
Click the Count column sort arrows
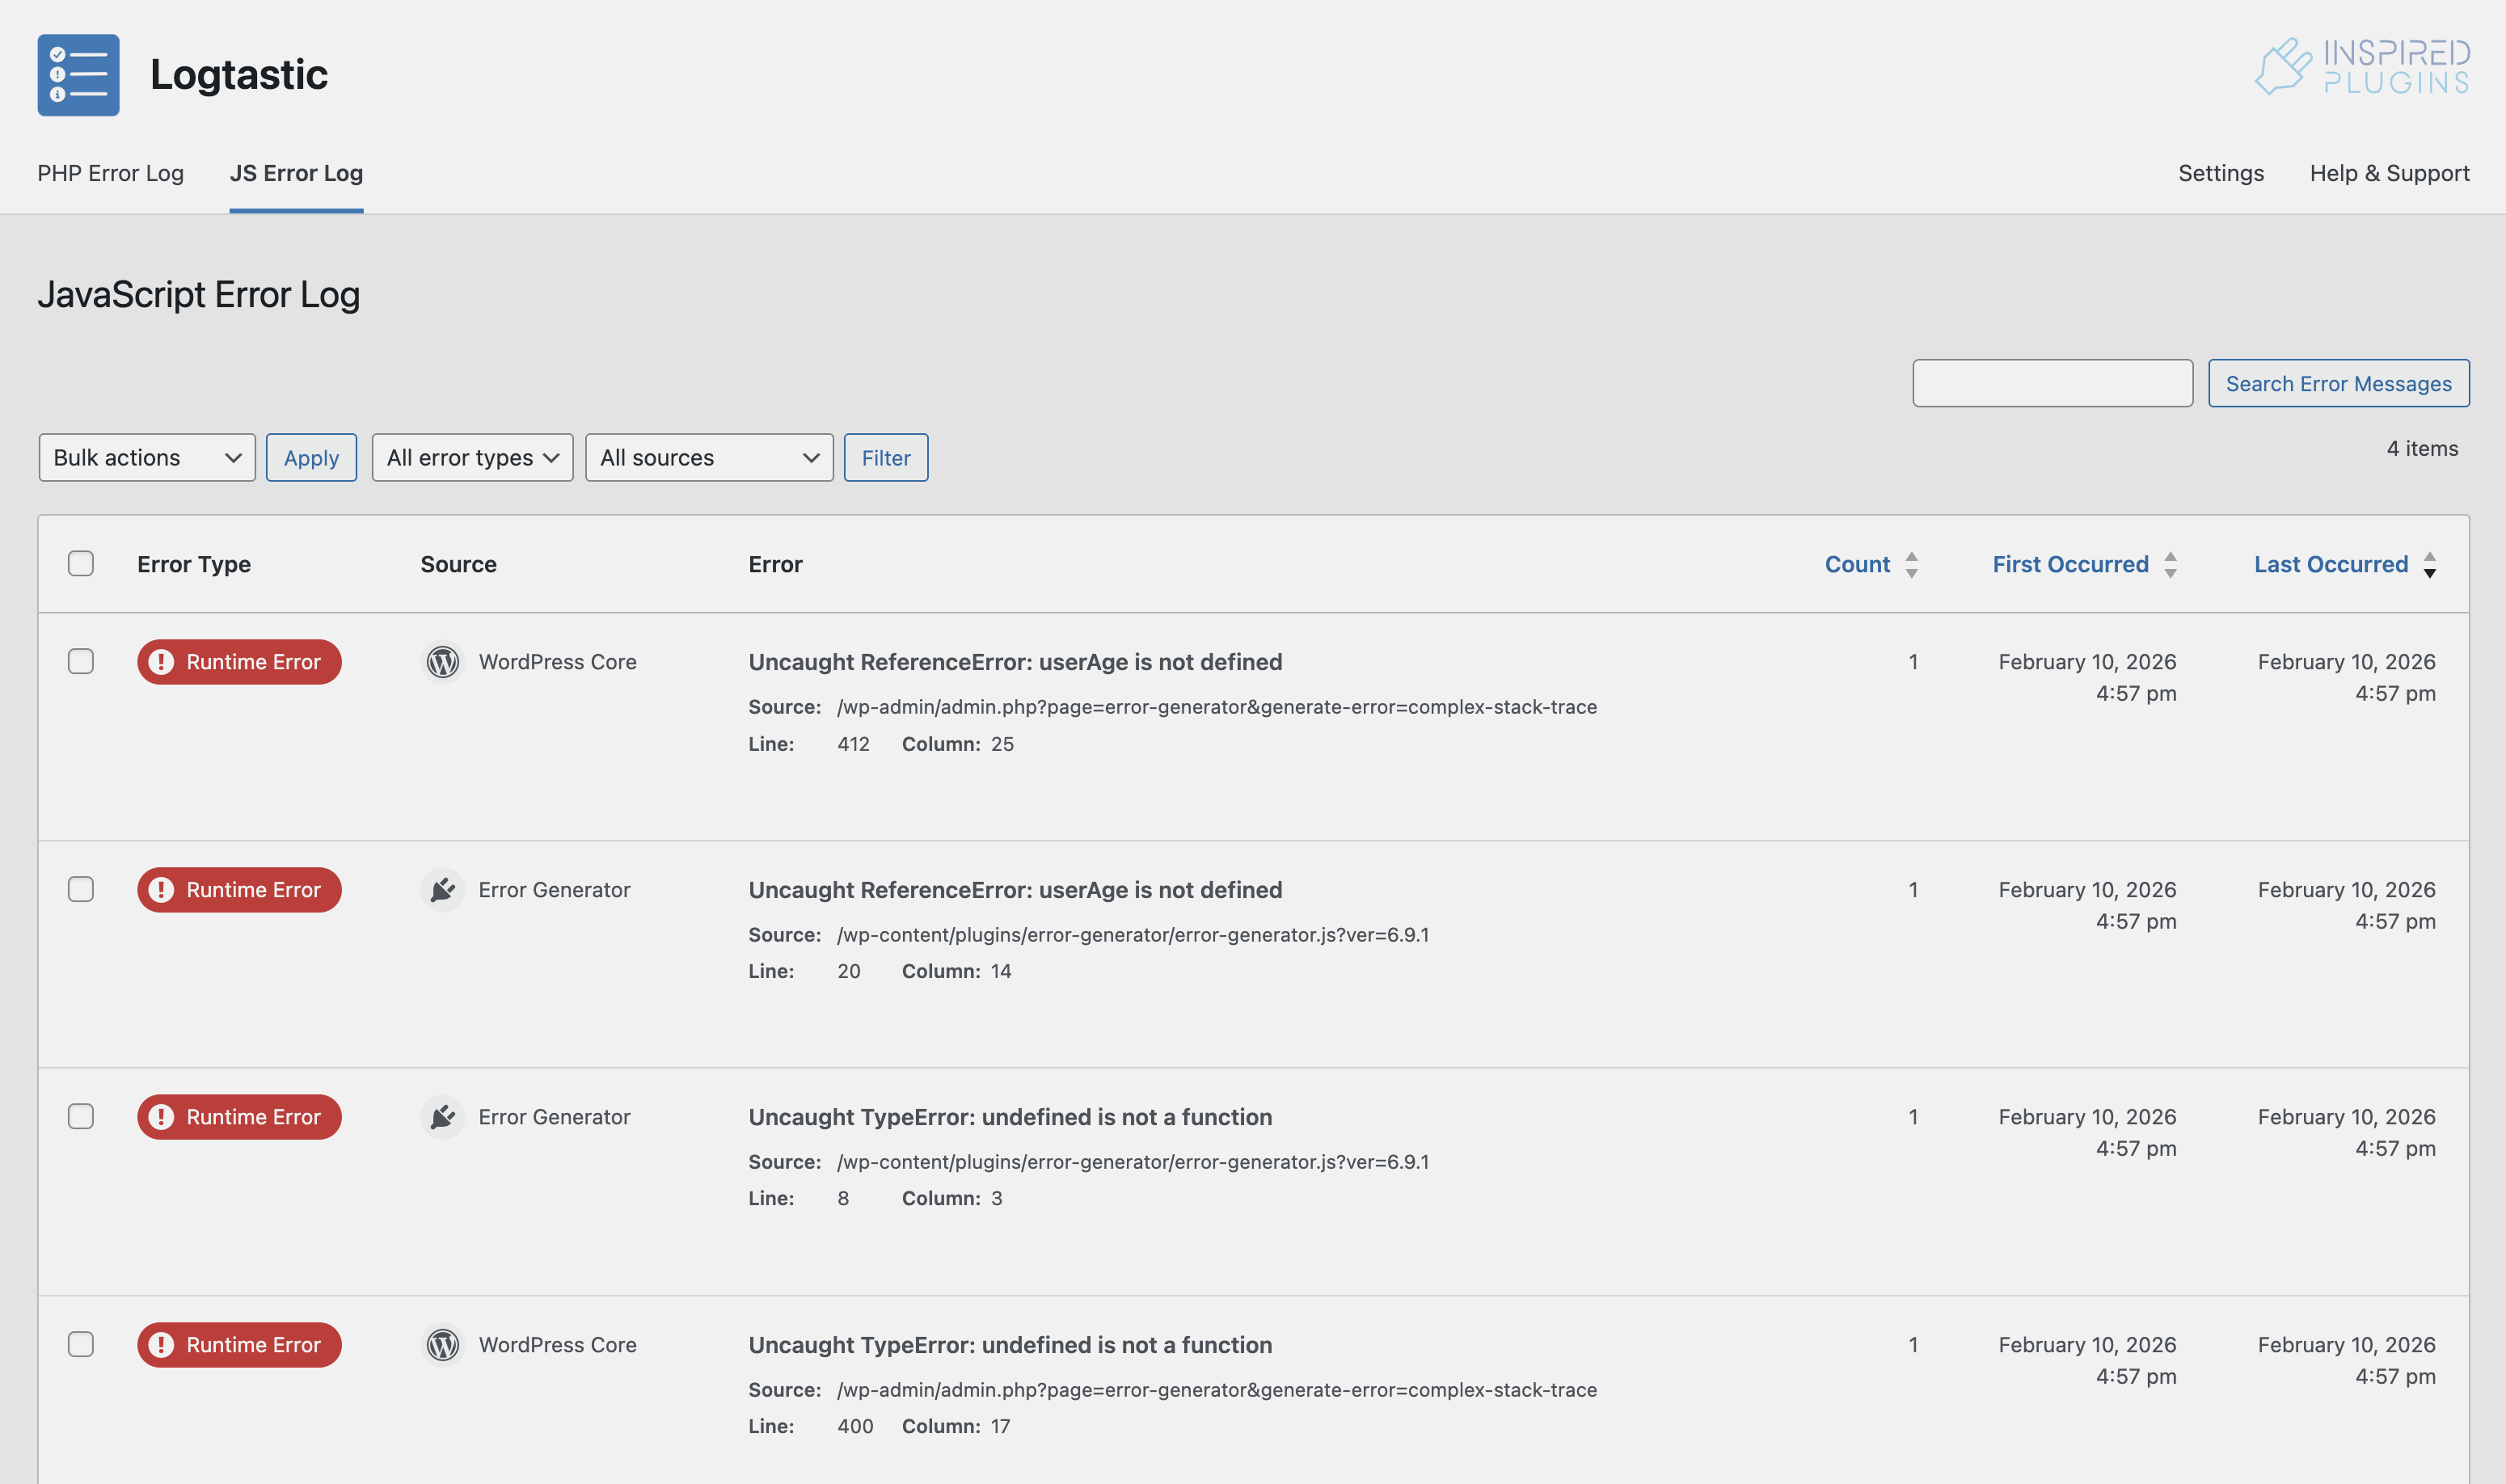coord(1911,565)
